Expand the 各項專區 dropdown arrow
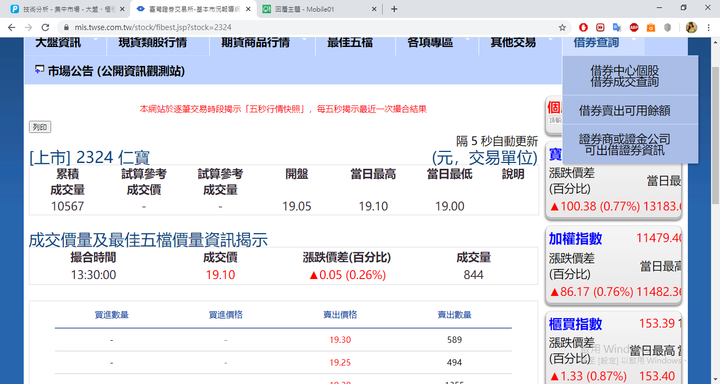The height and width of the screenshot is (384, 720). coord(467,40)
